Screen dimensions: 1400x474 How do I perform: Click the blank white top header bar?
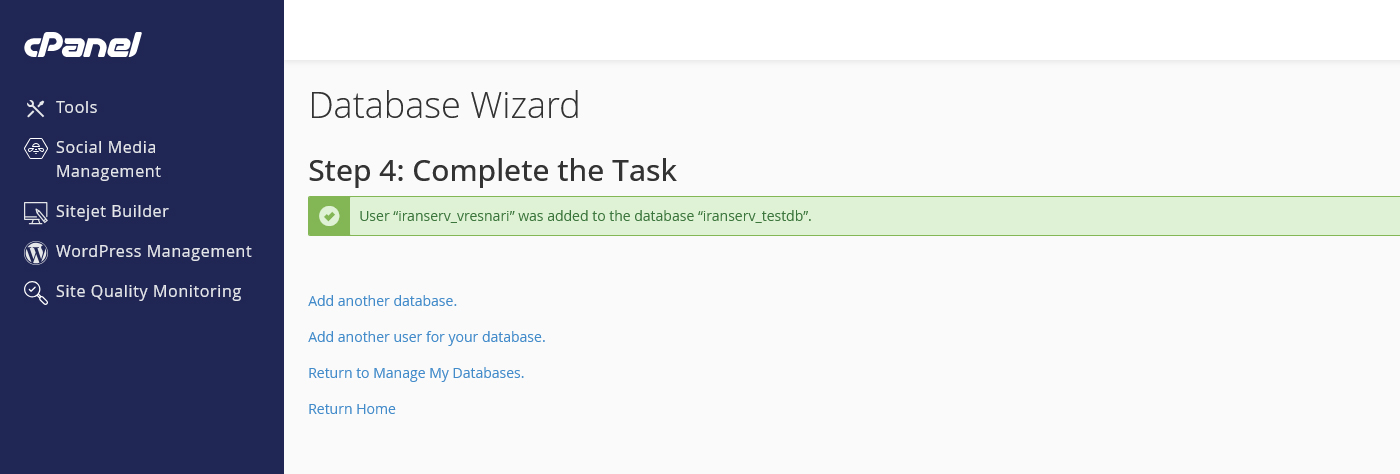pos(840,30)
